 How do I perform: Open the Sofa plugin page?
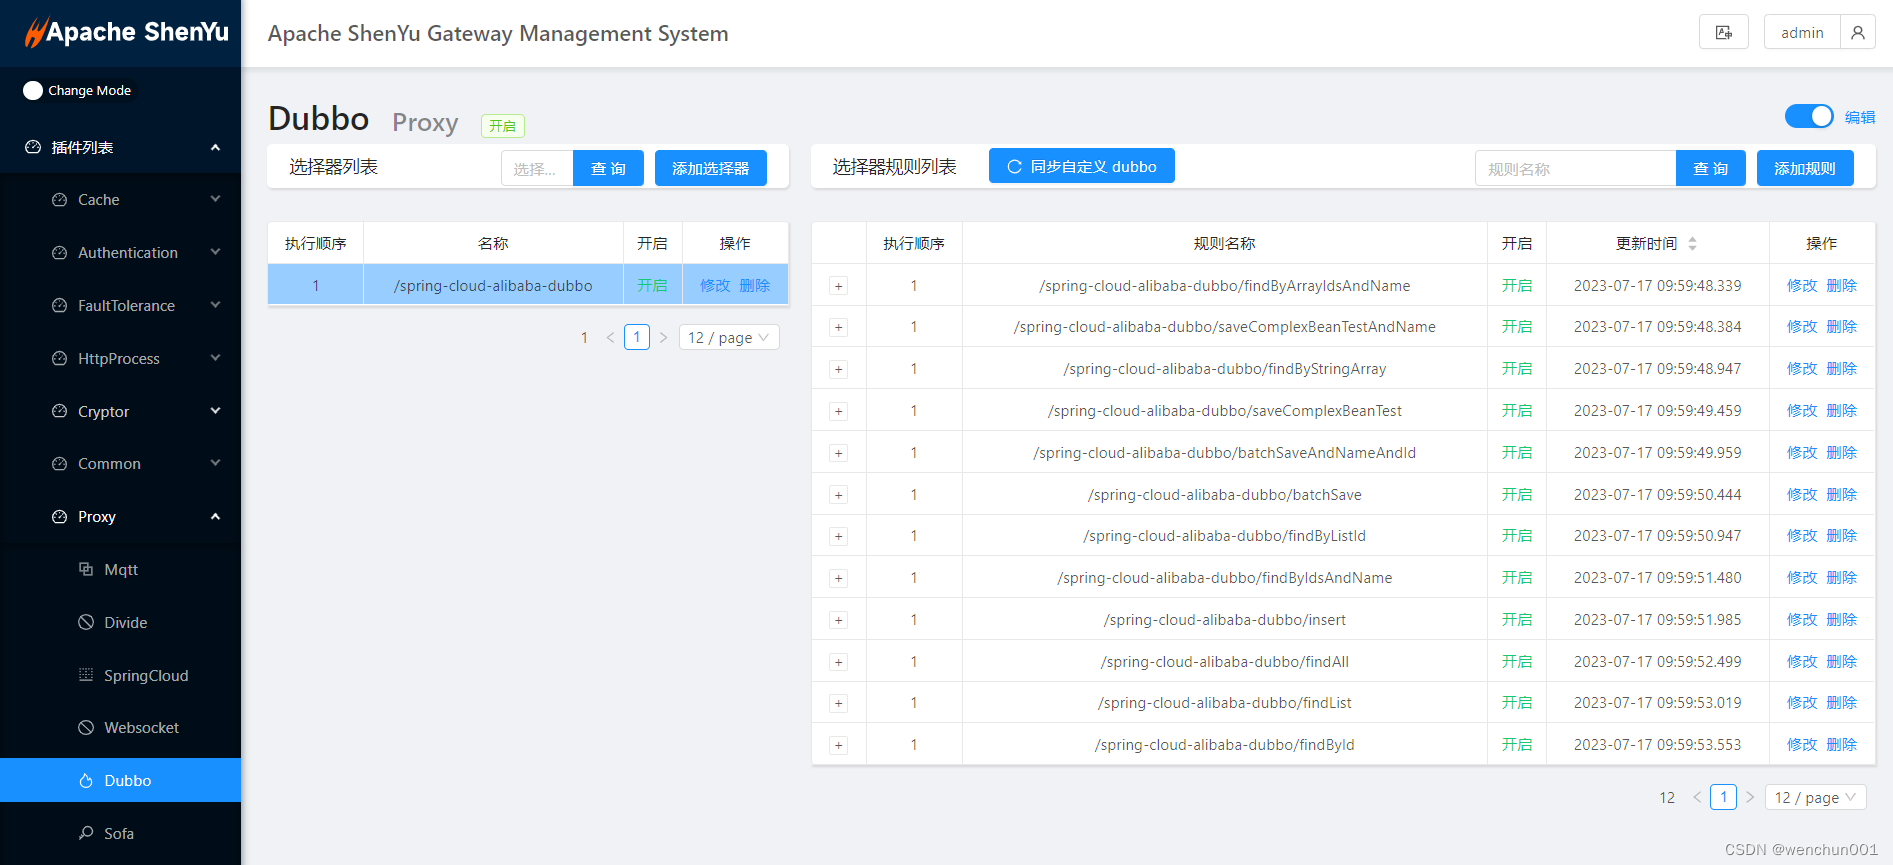tap(120, 833)
